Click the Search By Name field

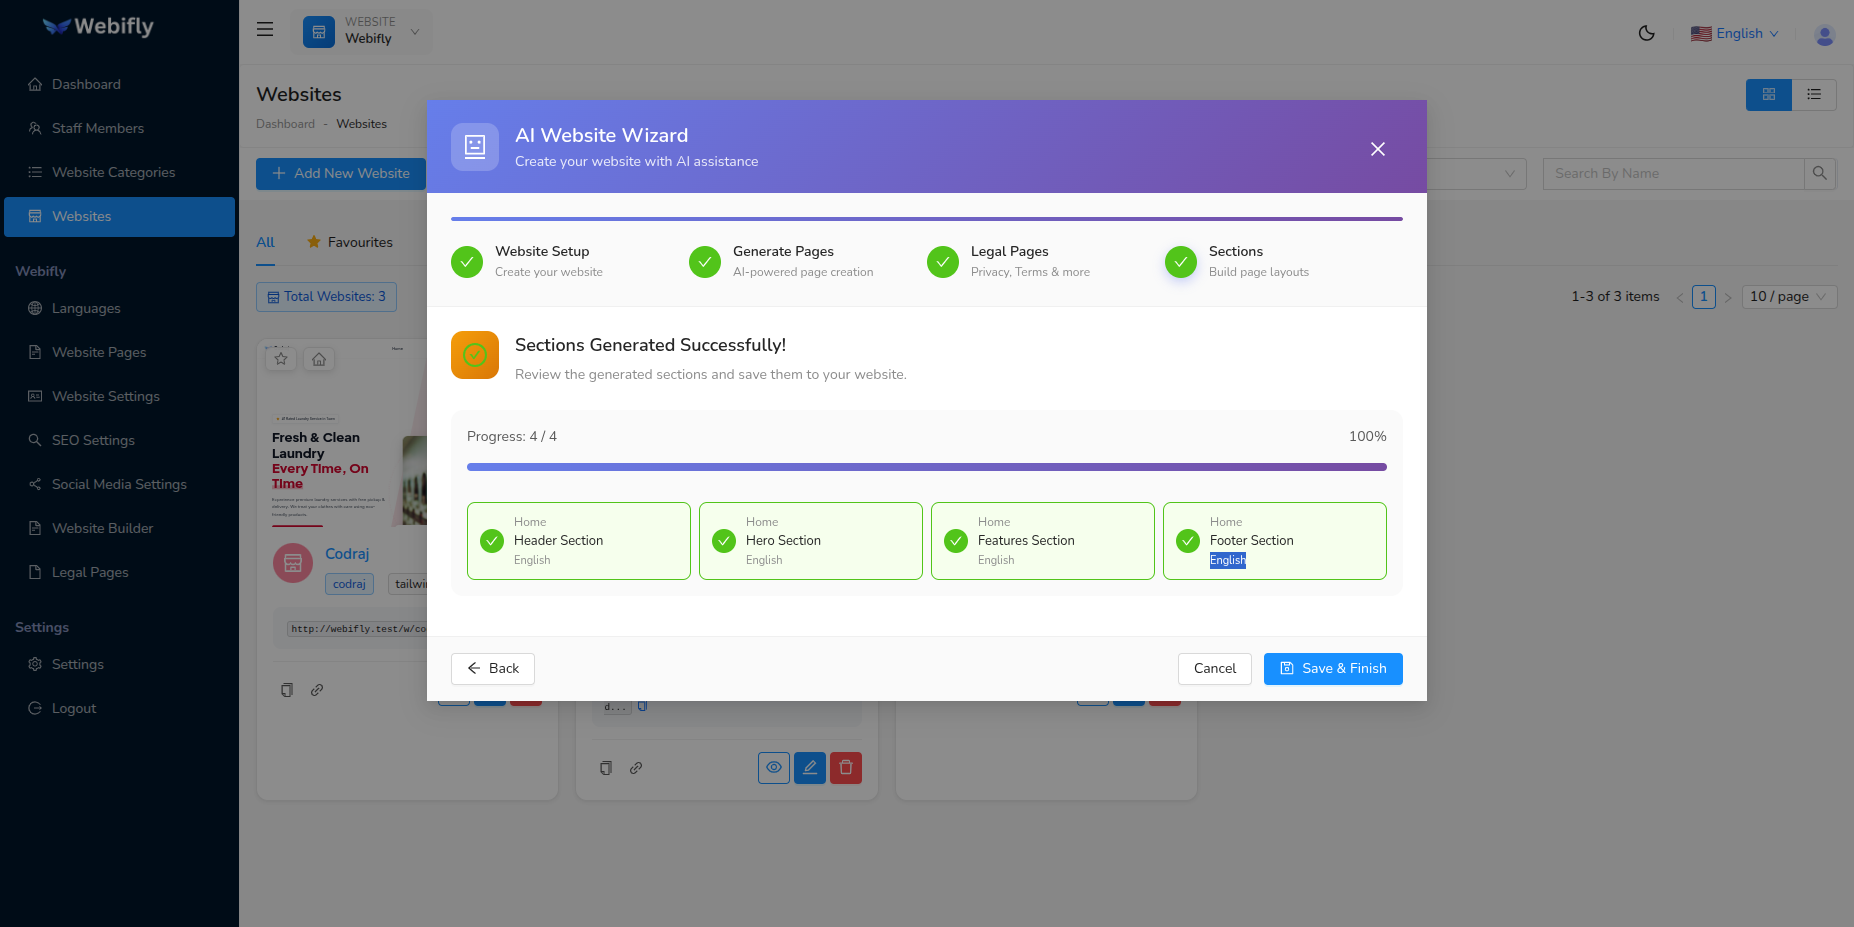pyautogui.click(x=1672, y=174)
